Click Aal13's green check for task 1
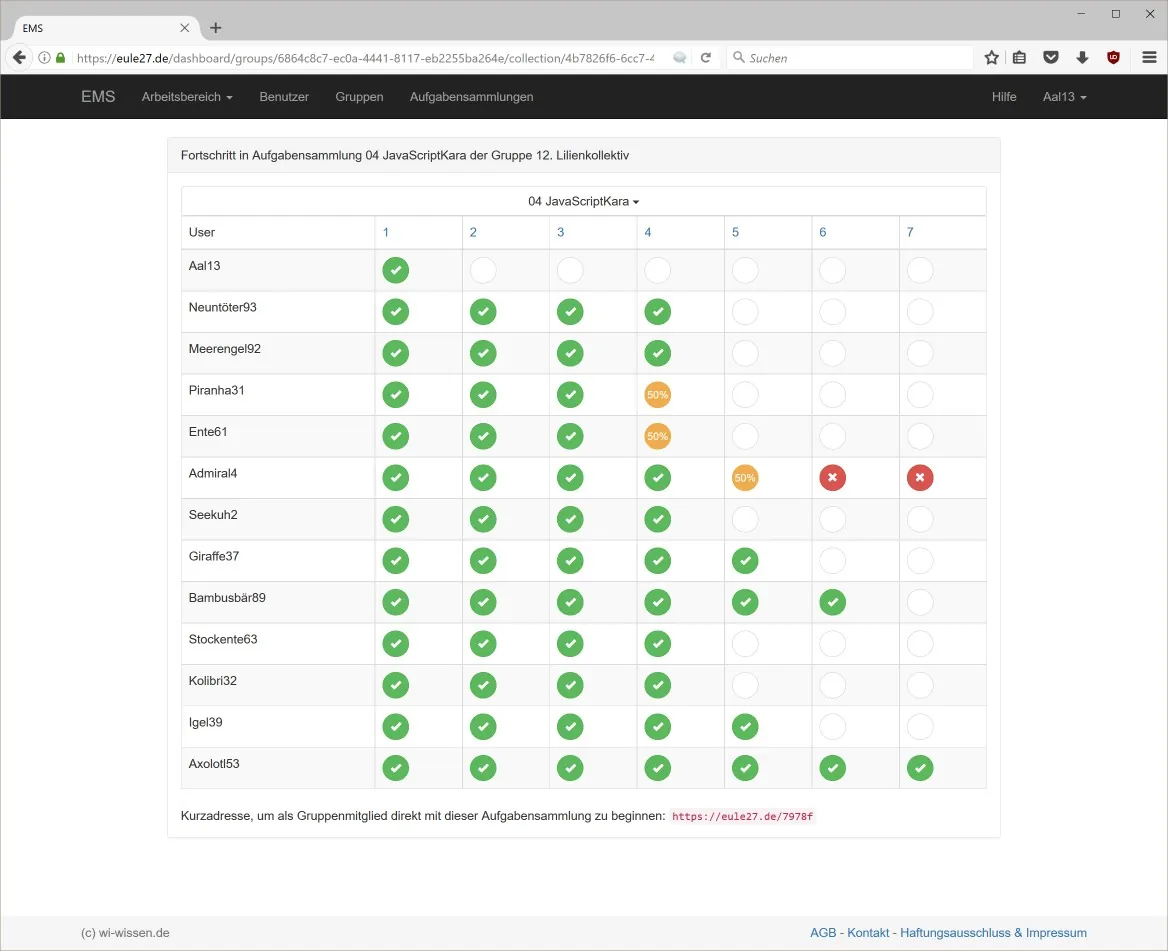 (396, 270)
